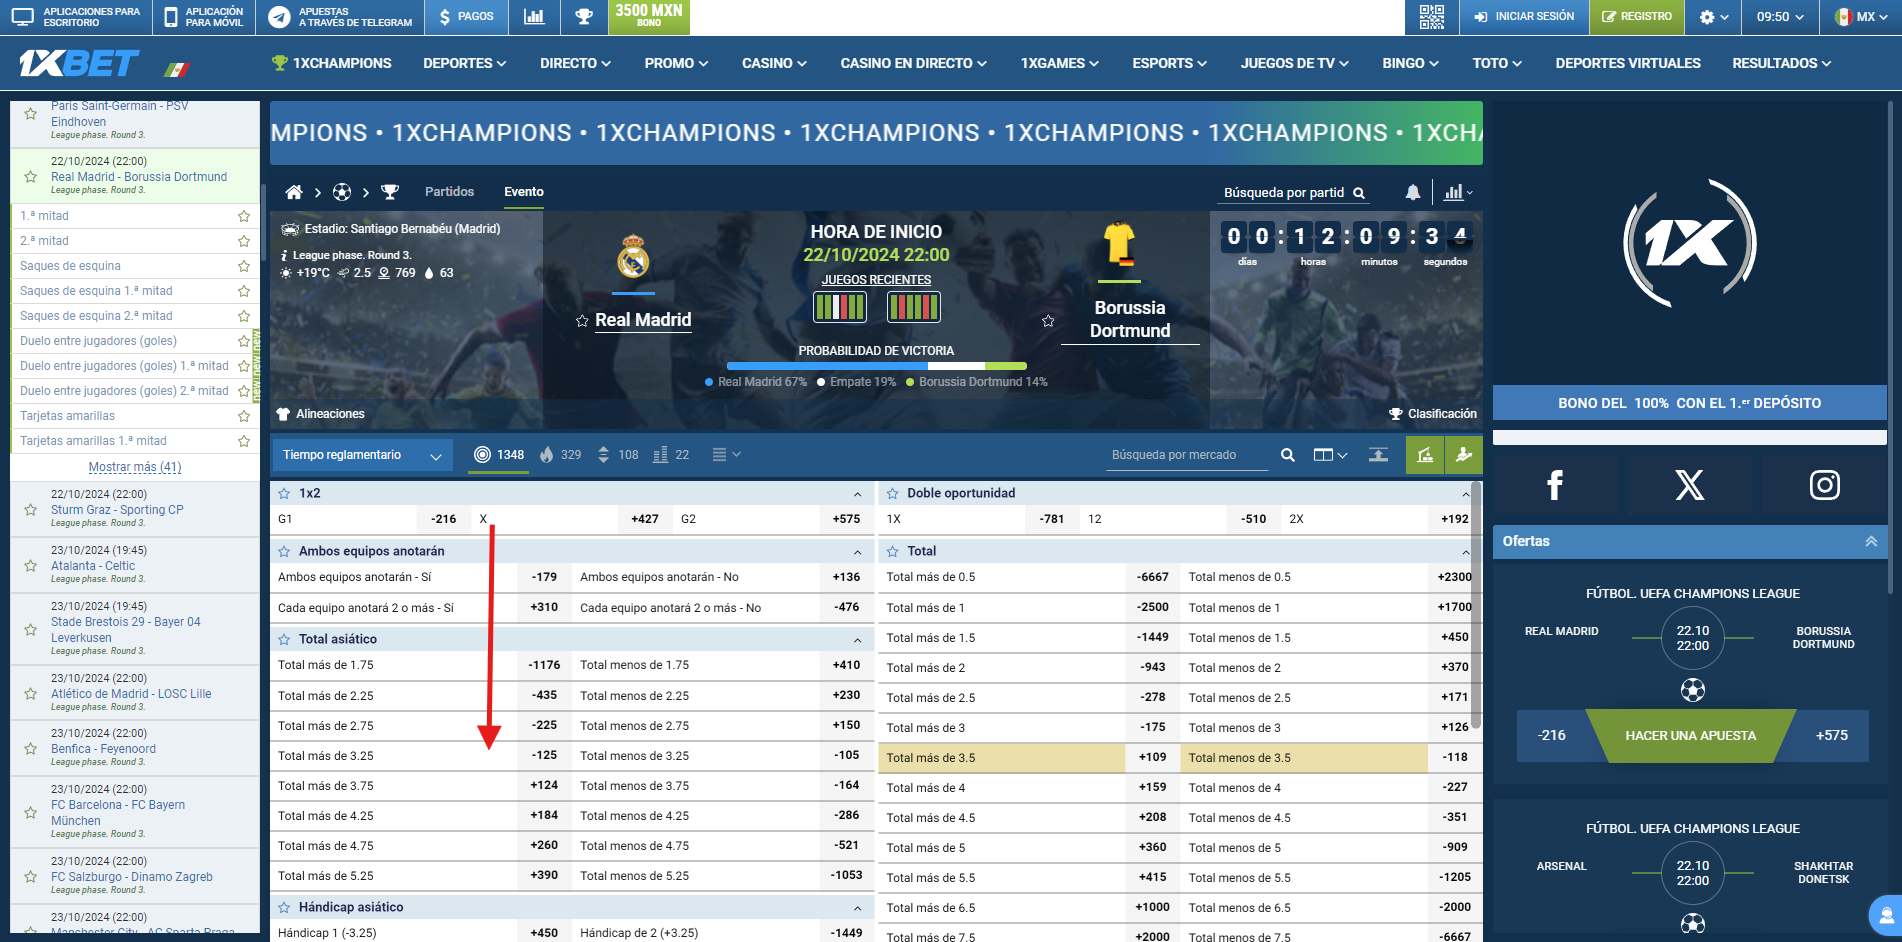Click the Búsqueda por partid search field

[1294, 193]
